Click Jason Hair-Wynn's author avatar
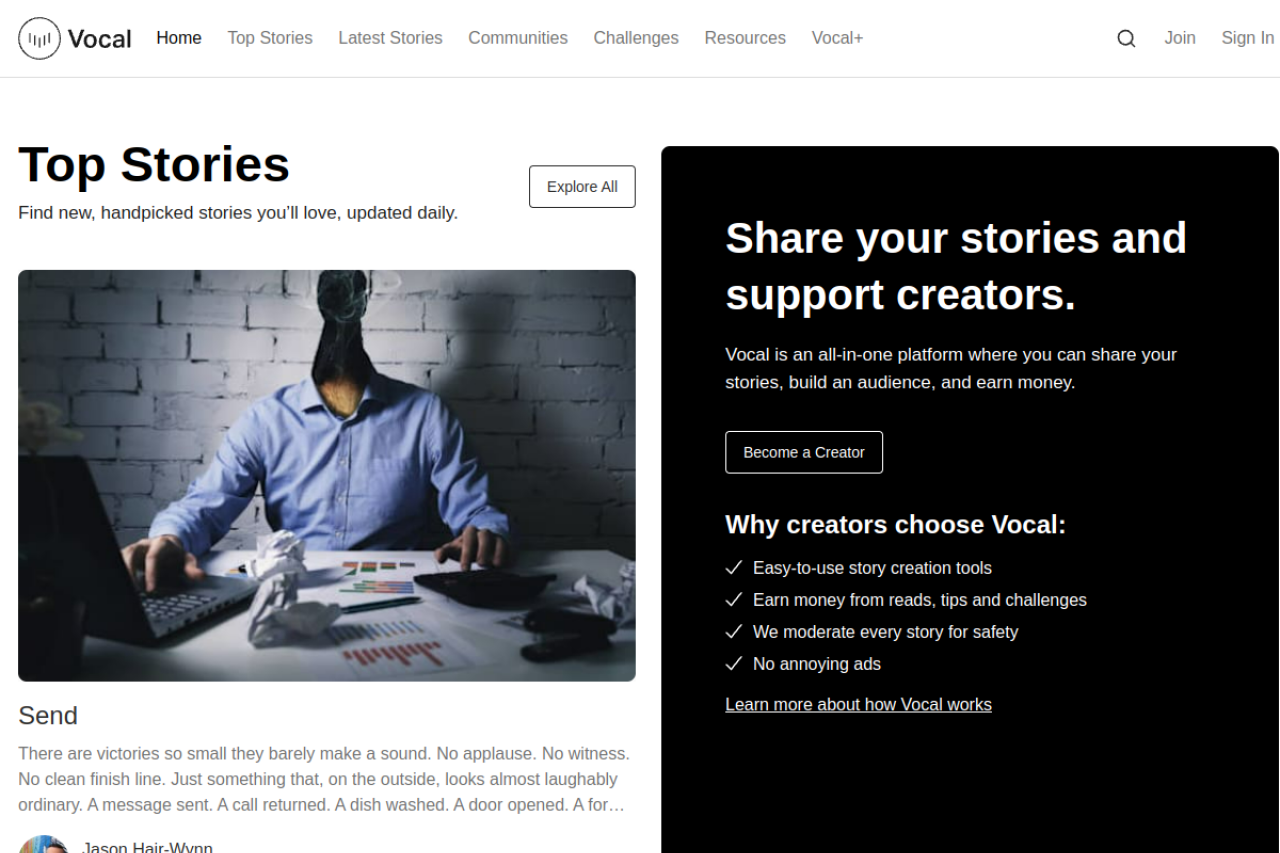1280x853 pixels. click(x=43, y=844)
